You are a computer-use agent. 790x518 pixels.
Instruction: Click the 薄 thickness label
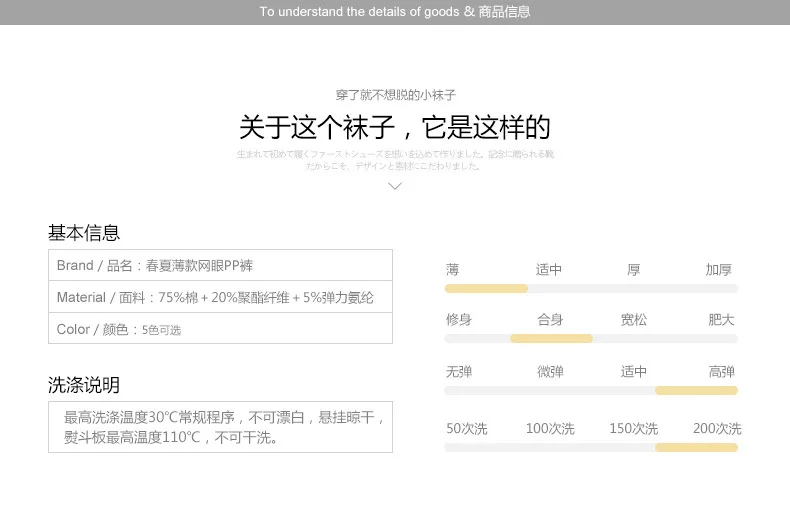coord(452,270)
